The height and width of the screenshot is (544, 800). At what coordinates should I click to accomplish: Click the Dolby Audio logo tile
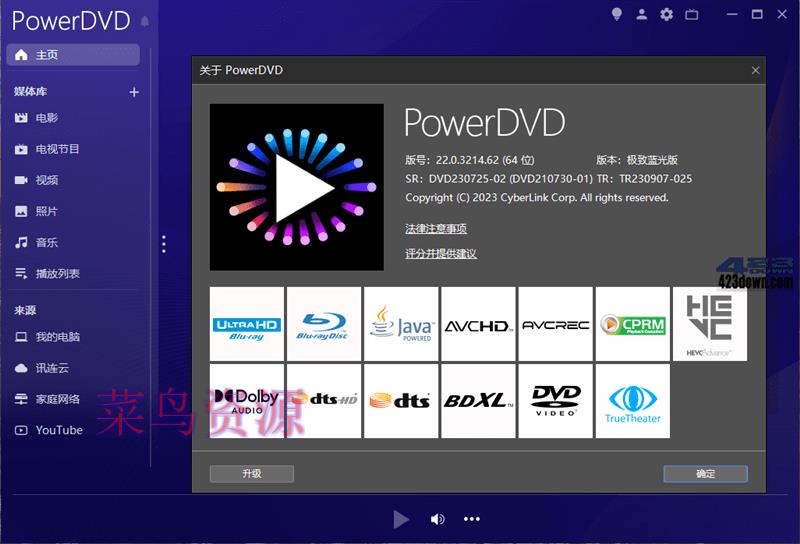coord(247,401)
